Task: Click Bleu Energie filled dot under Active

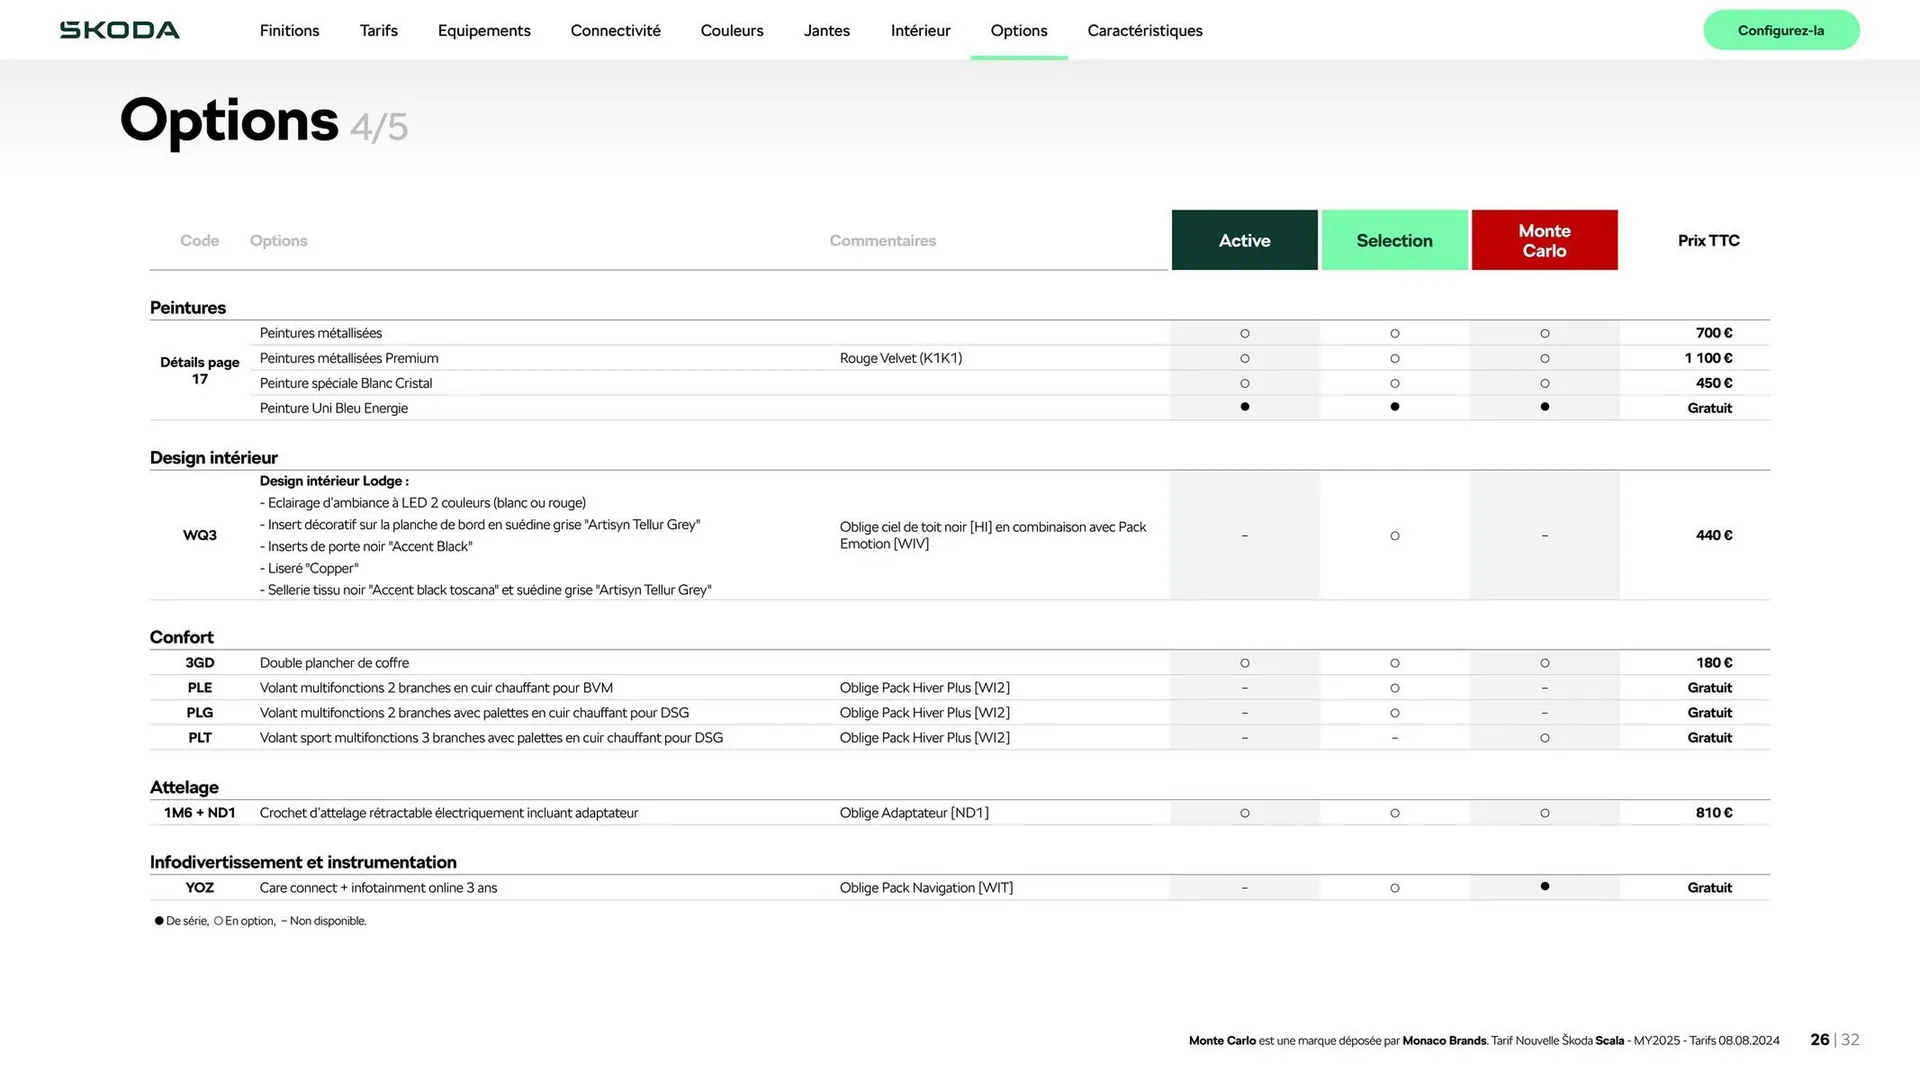Action: point(1244,407)
